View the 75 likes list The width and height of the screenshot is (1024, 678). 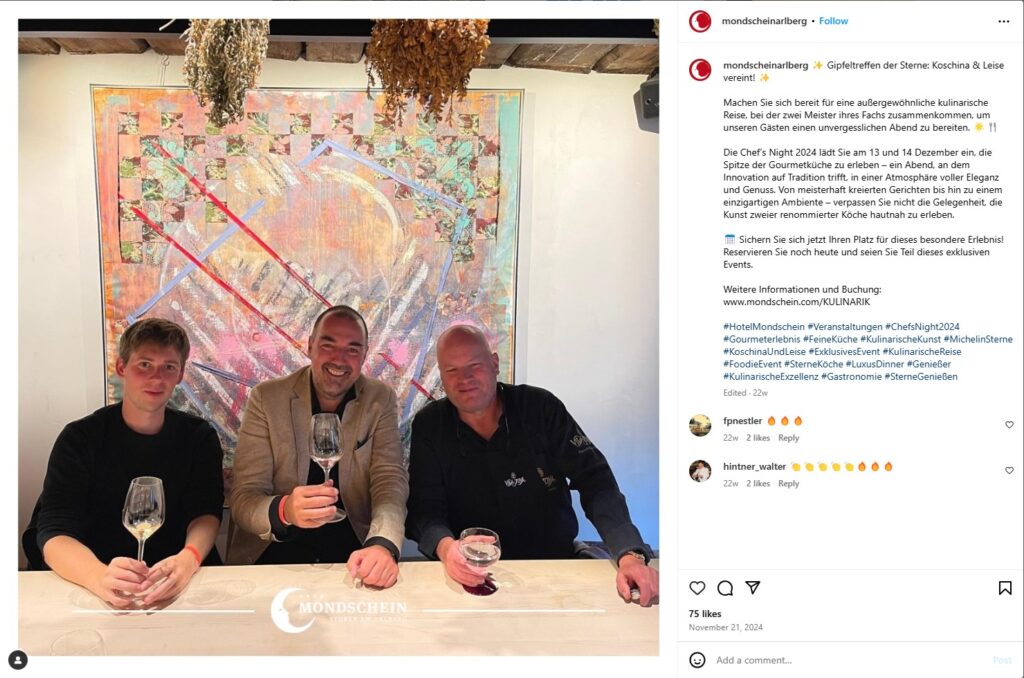click(705, 614)
